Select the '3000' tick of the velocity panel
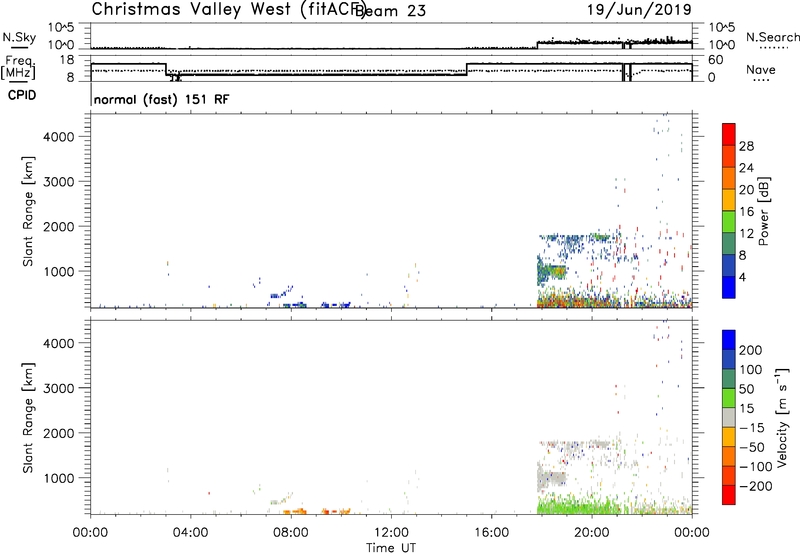800x554 pixels. (59, 388)
